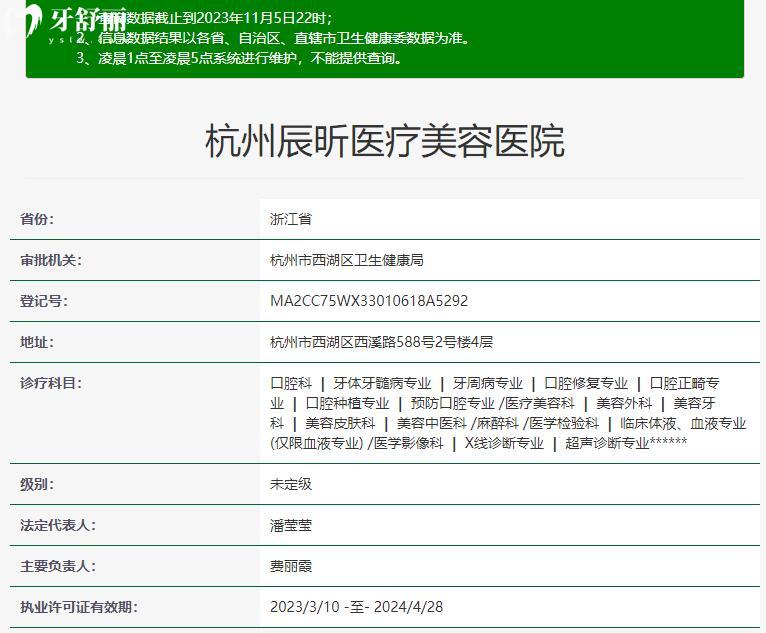This screenshot has height=633, width=766.
Task: Click the validity period 2023/3/10 -至- 2024/4/28
Action: point(357,607)
